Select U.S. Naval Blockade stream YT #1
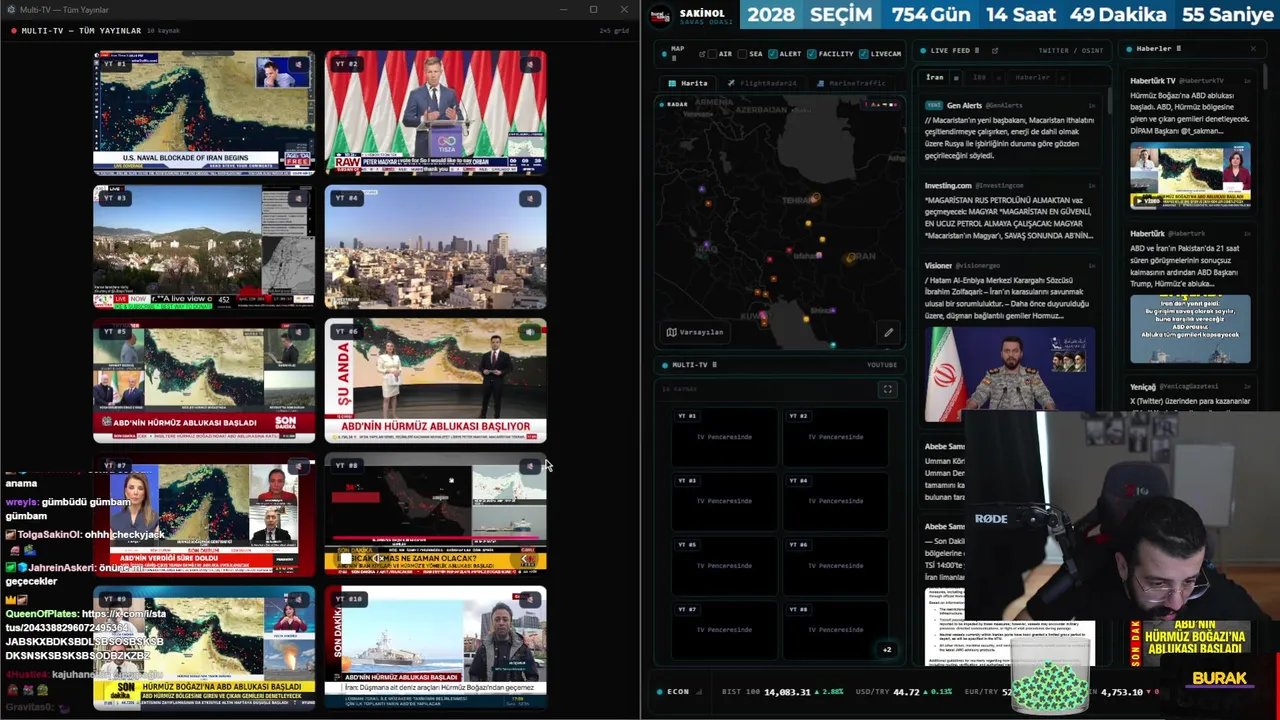This screenshot has height=720, width=1280. (x=204, y=113)
